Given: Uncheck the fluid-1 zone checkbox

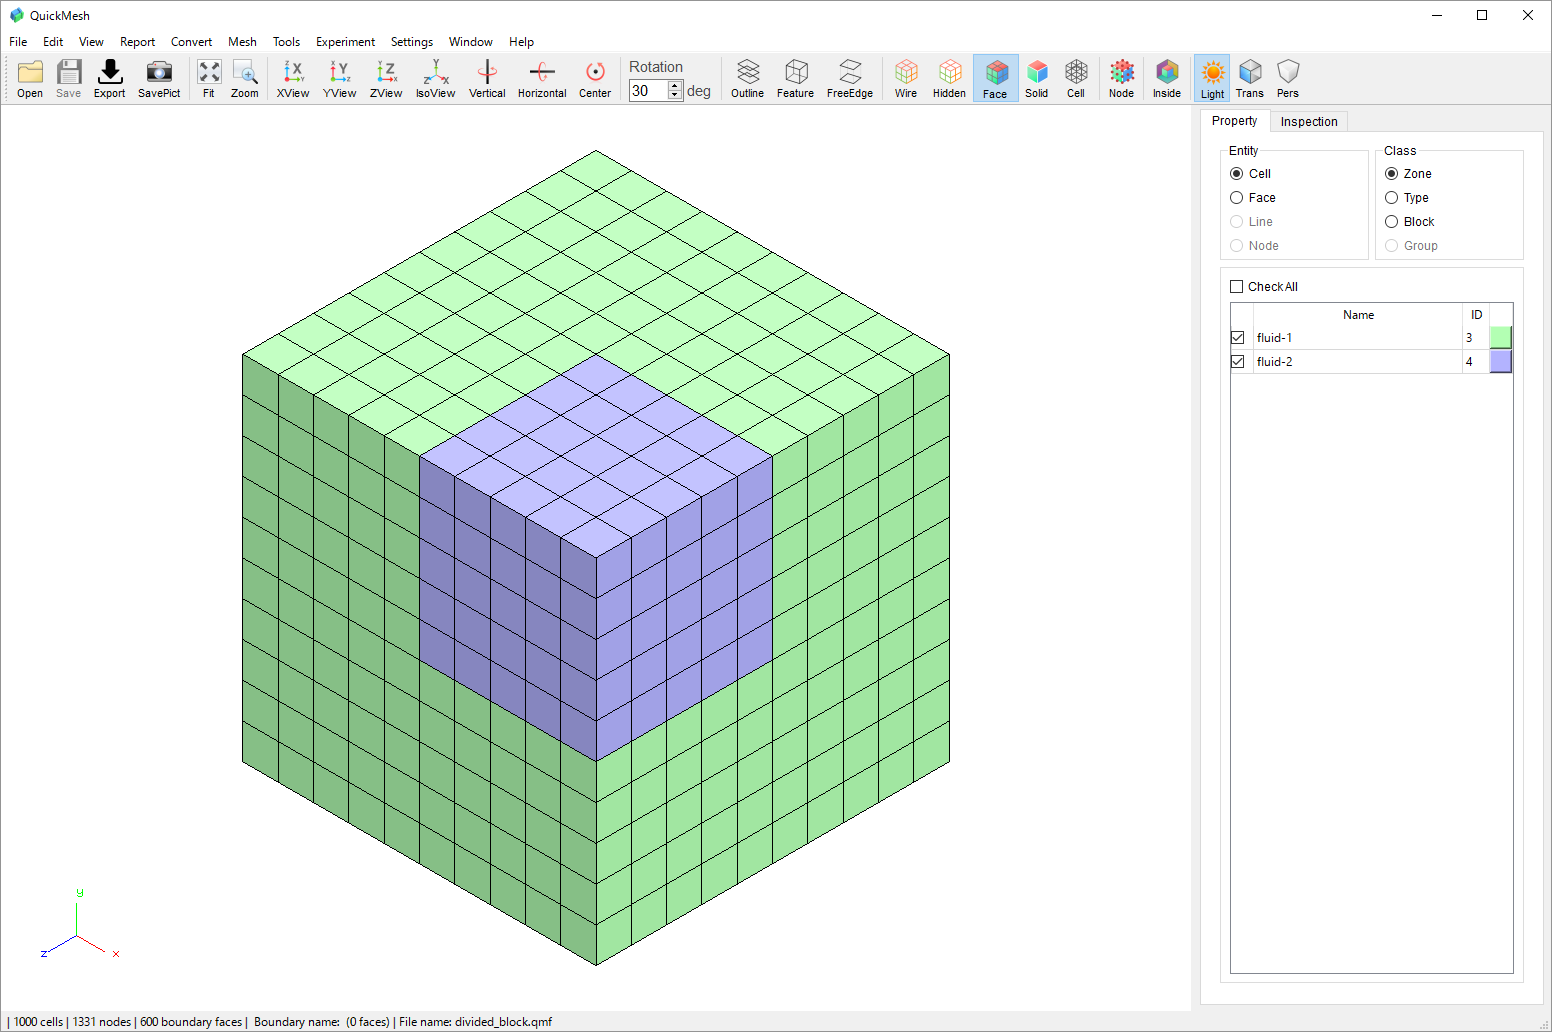Looking at the screenshot, I should 1238,338.
